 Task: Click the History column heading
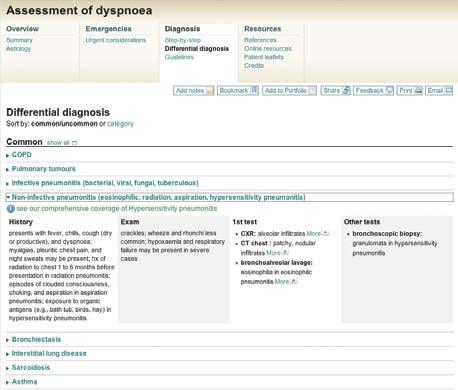[21, 222]
